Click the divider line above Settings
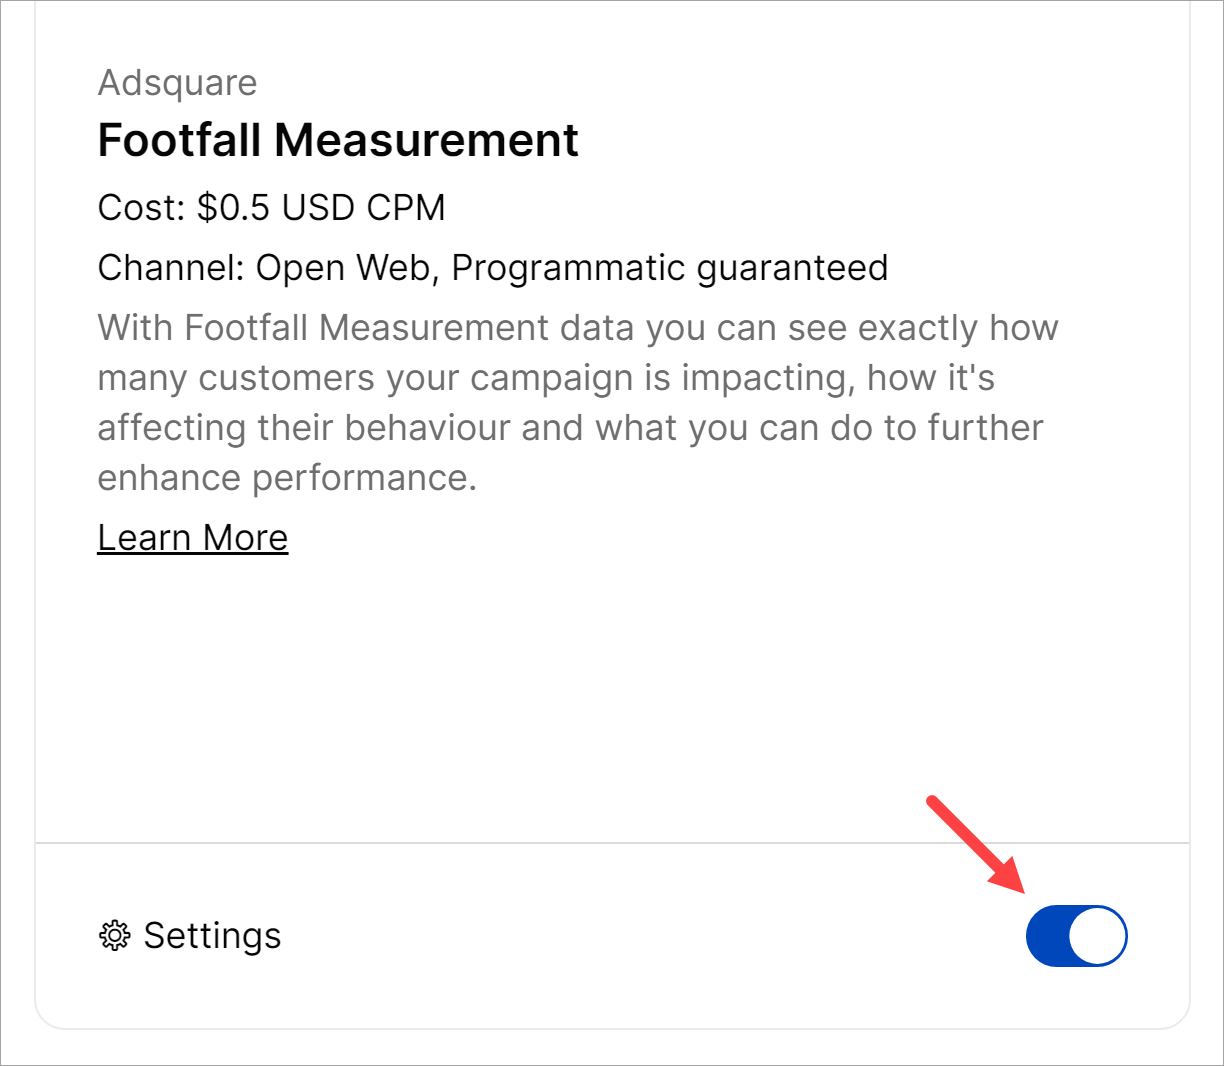 coord(612,843)
